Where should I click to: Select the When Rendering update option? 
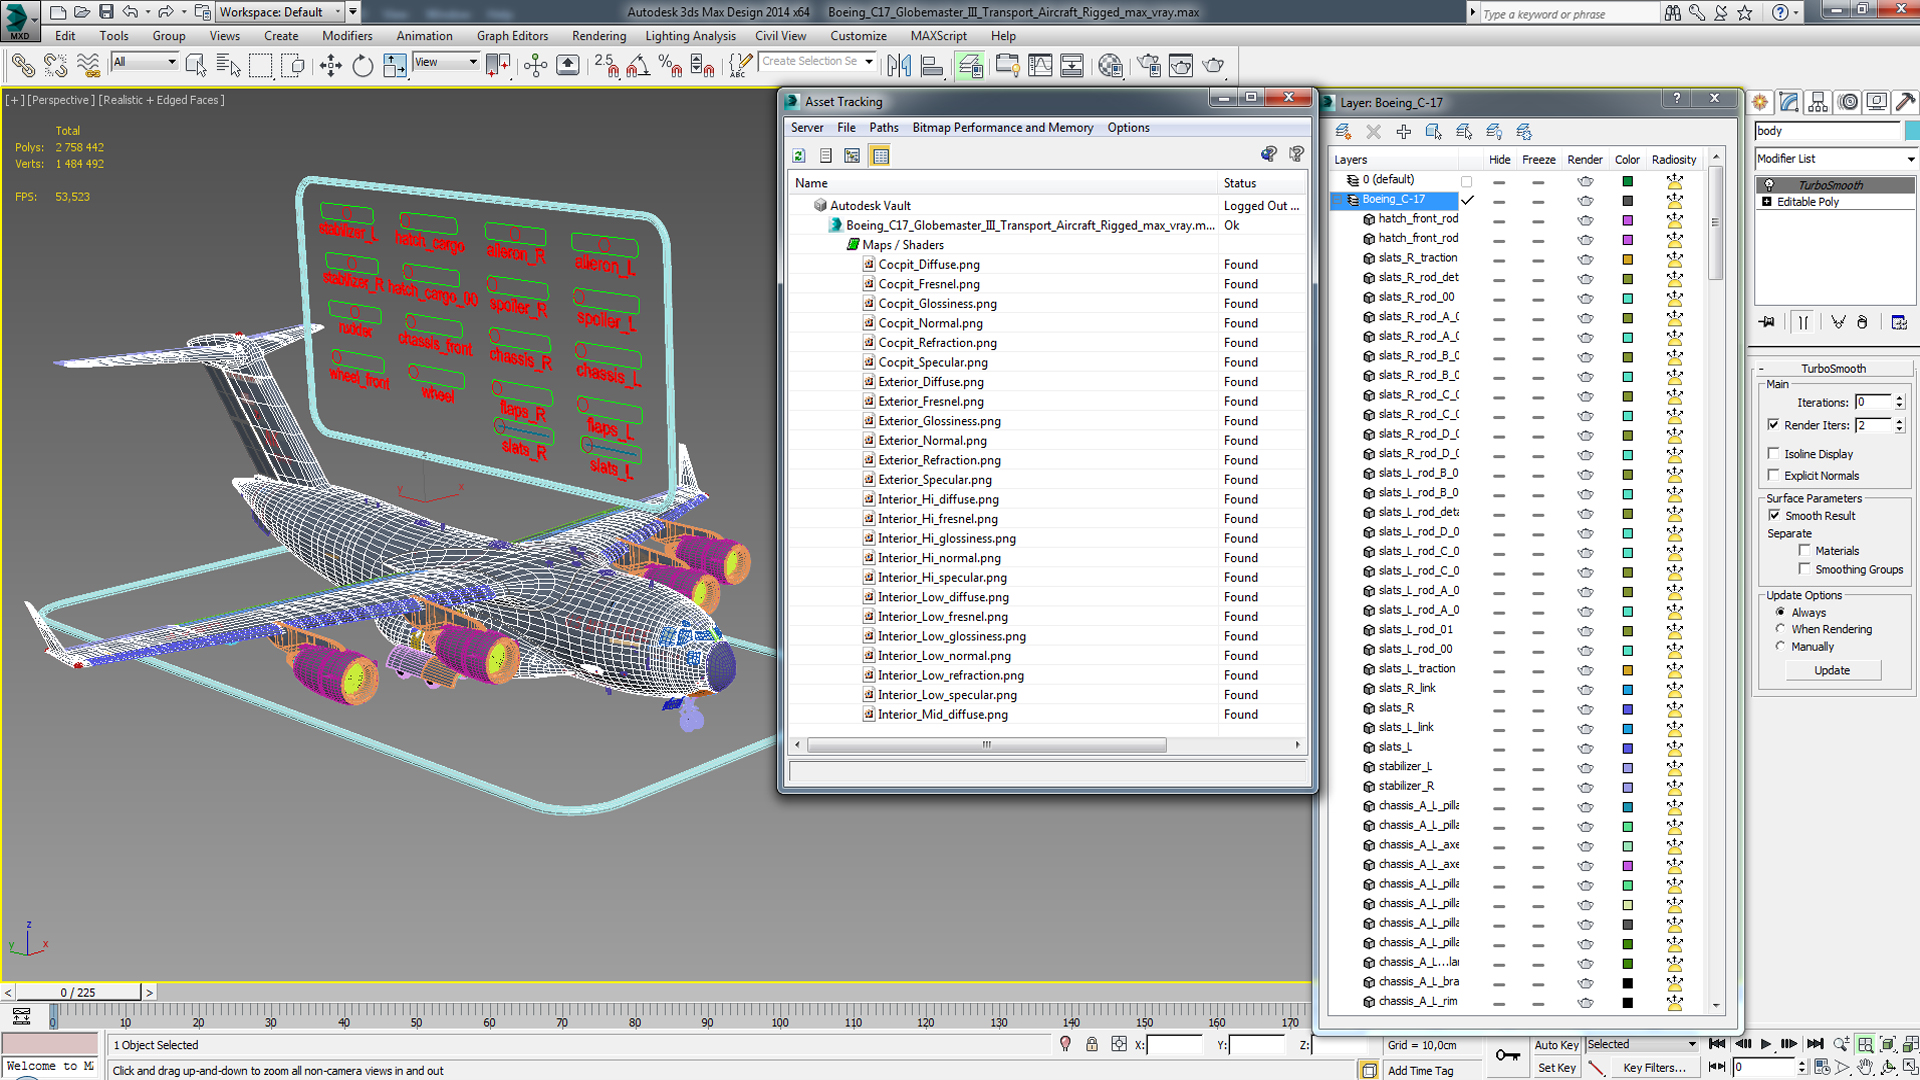tap(1780, 629)
